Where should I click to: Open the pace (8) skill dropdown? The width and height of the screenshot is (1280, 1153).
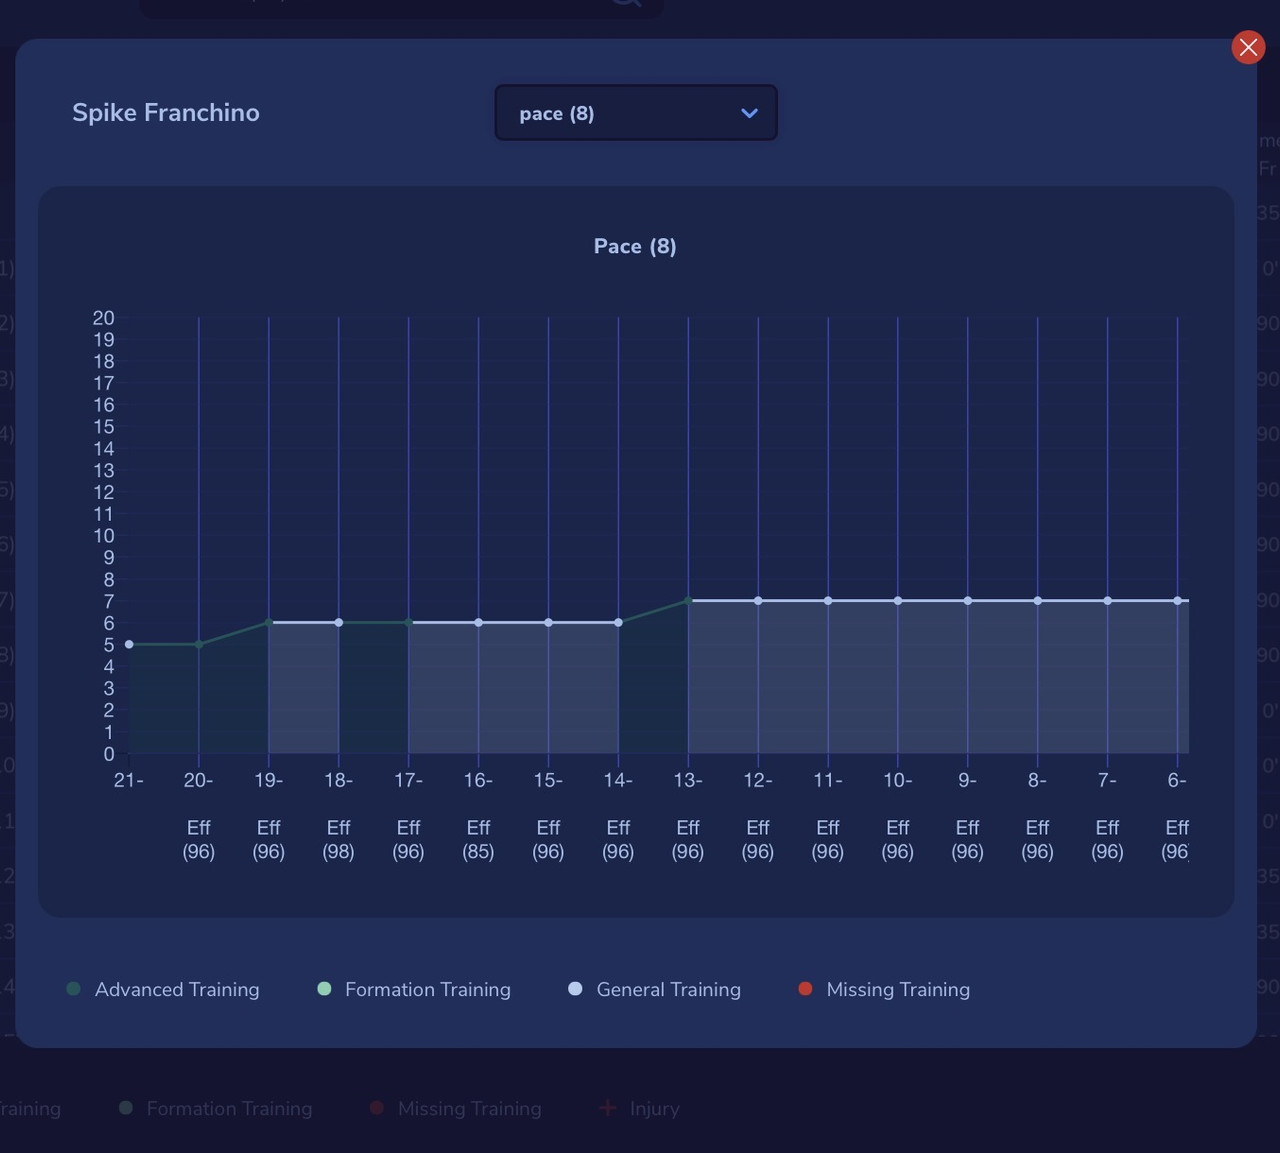636,113
